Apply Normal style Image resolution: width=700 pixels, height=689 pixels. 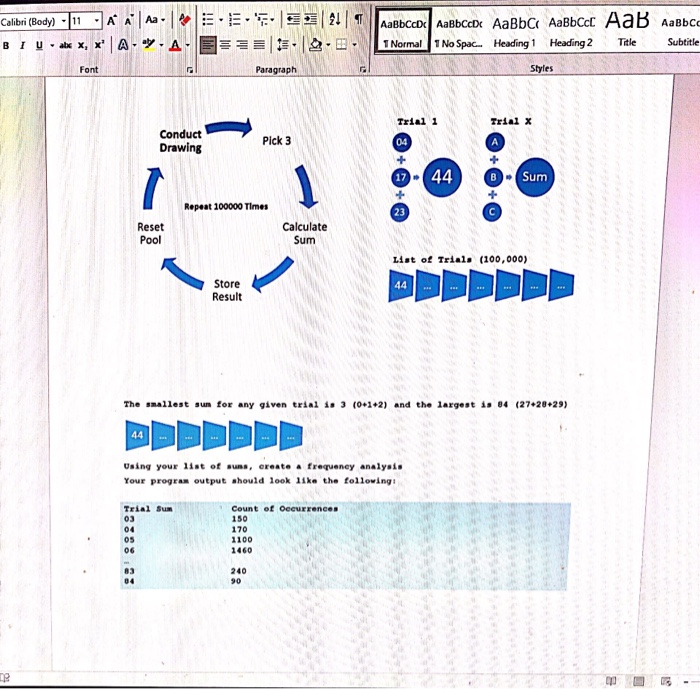point(403,31)
